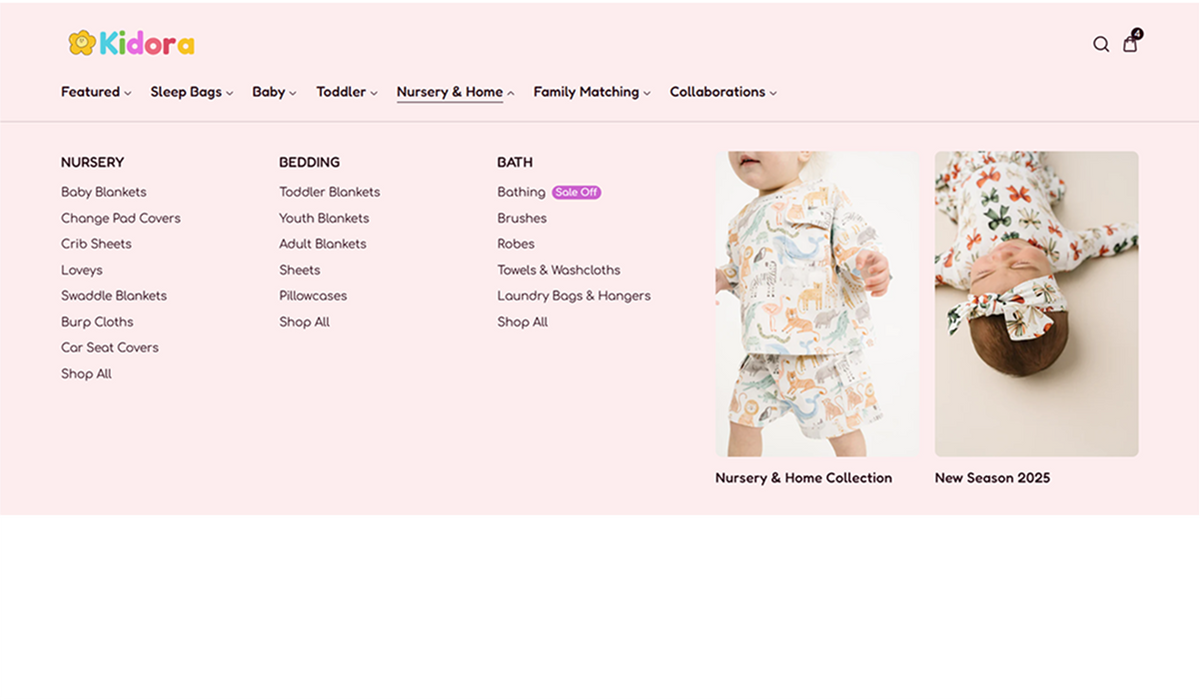Click the search magnifier icon

click(x=1101, y=44)
